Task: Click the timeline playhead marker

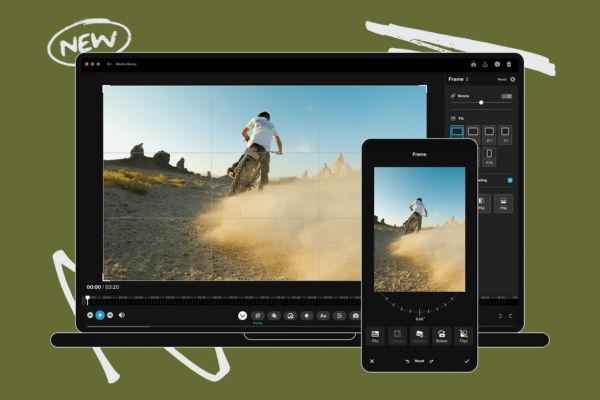Action: [87, 298]
